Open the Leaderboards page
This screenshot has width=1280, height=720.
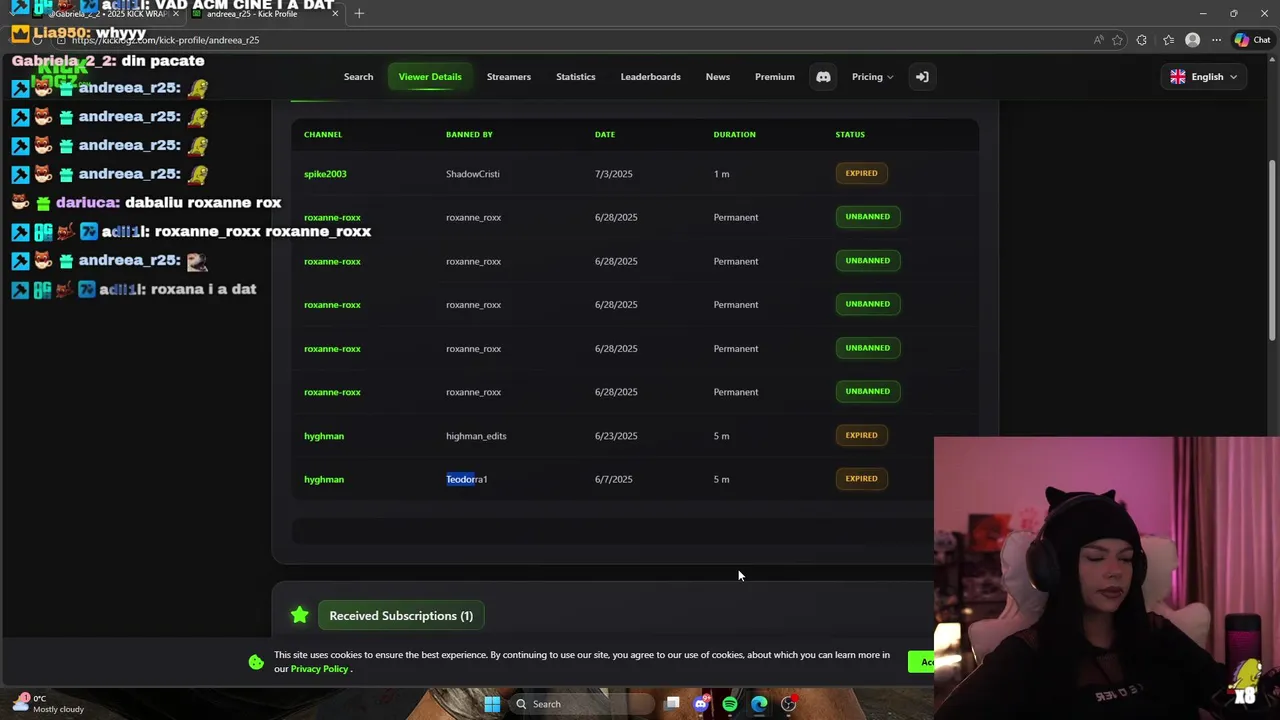pyautogui.click(x=650, y=77)
